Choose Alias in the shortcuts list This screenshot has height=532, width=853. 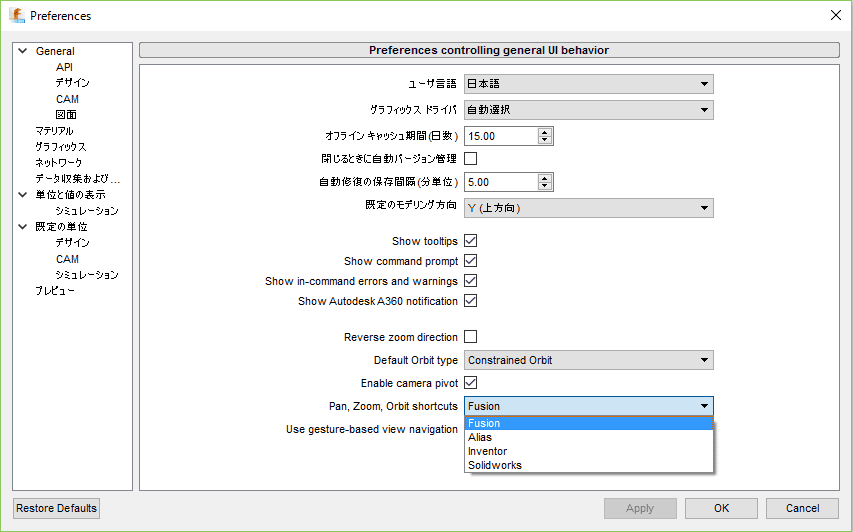(589, 437)
